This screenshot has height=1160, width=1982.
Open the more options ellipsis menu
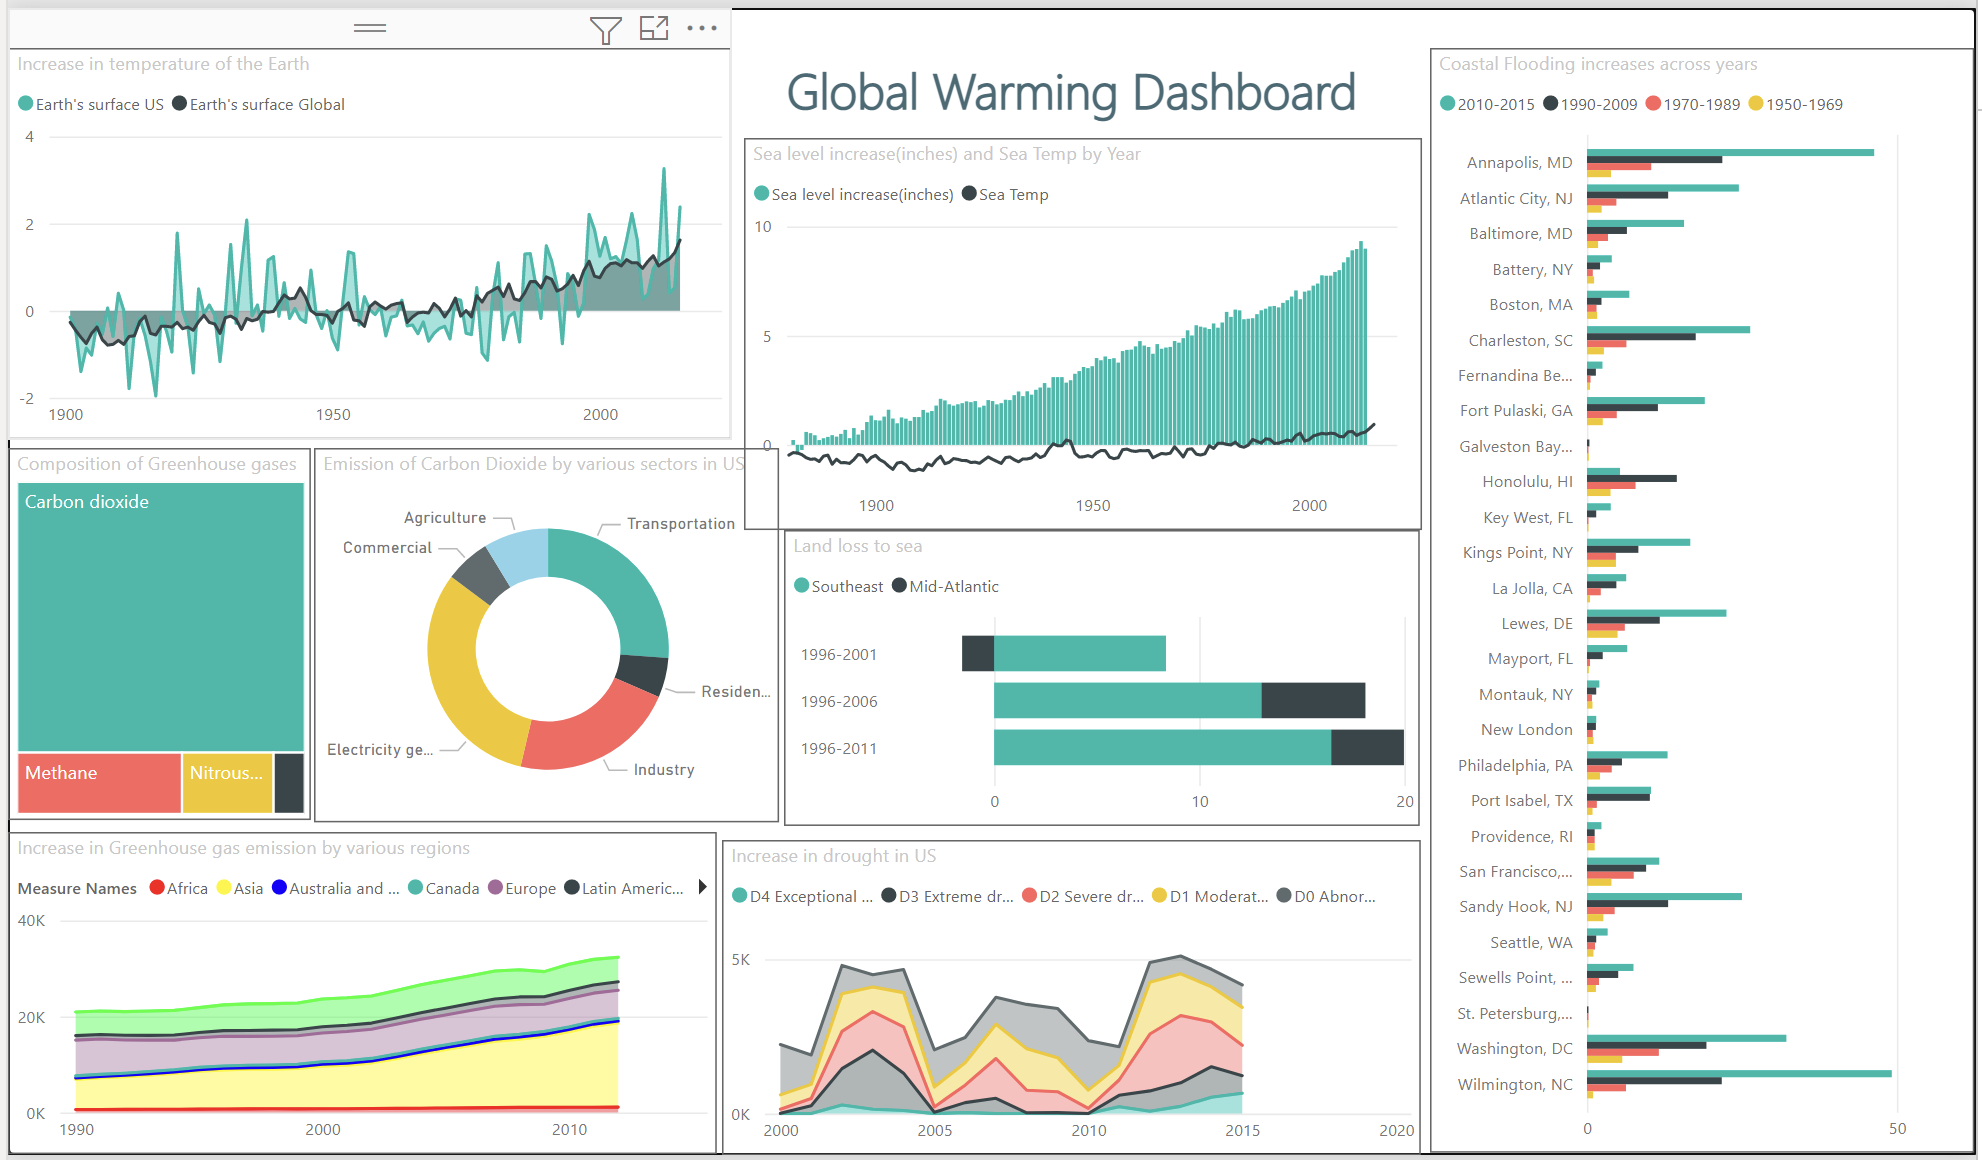point(702,28)
